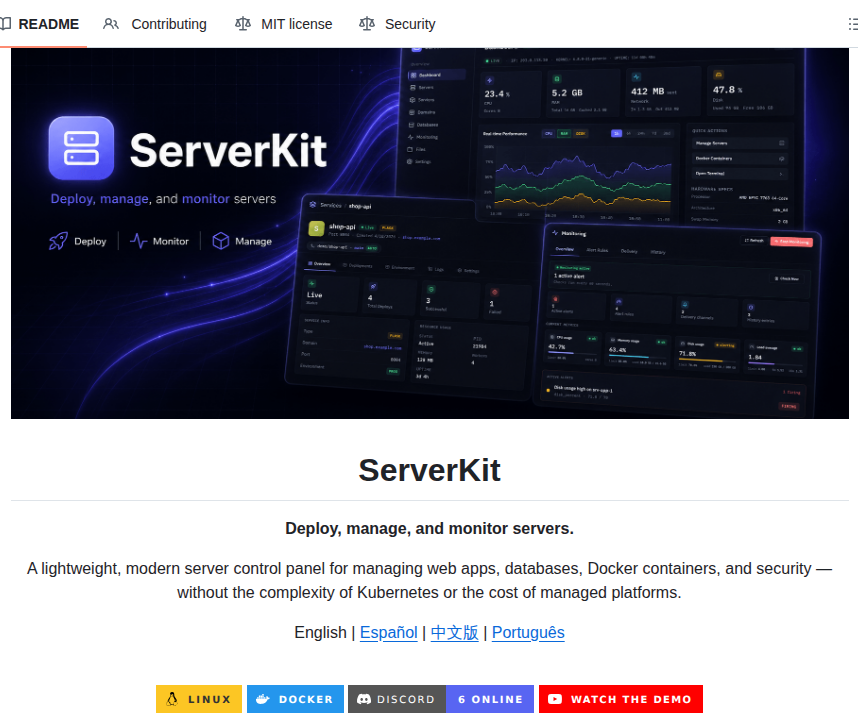Screen dimensions: 858x720
Task: Open the outline list icon
Action: (853, 24)
